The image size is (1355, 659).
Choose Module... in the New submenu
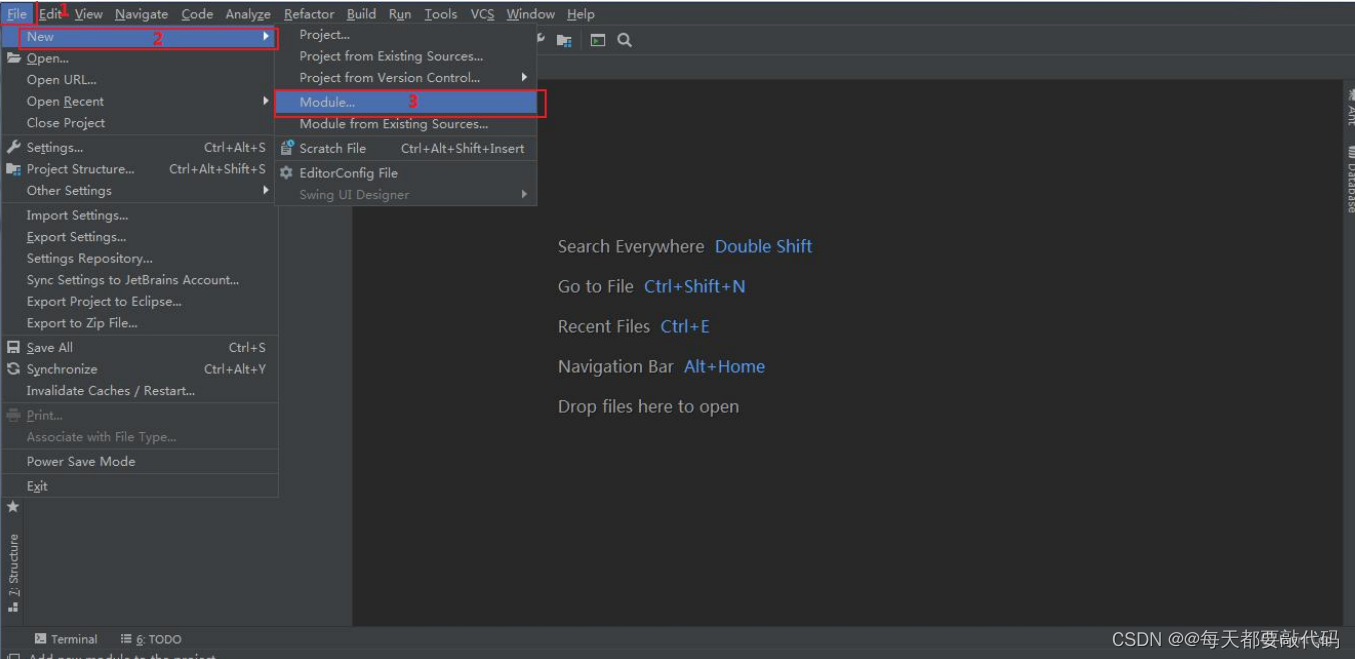(406, 102)
